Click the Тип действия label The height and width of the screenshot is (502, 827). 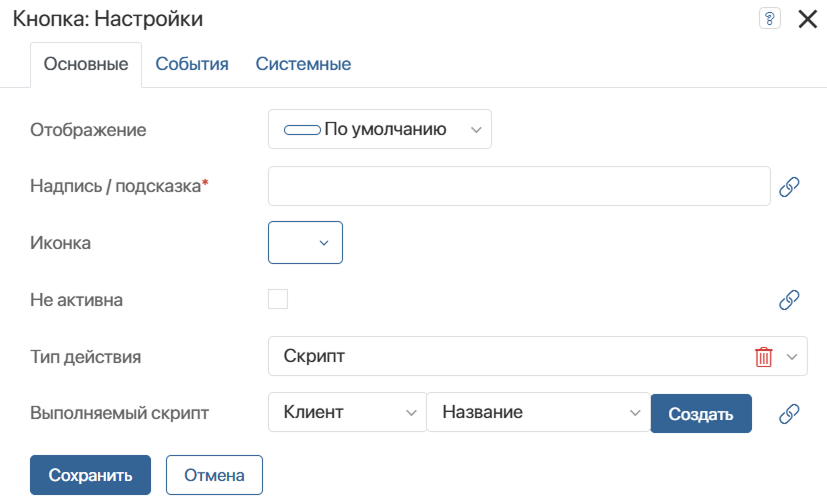click(85, 357)
